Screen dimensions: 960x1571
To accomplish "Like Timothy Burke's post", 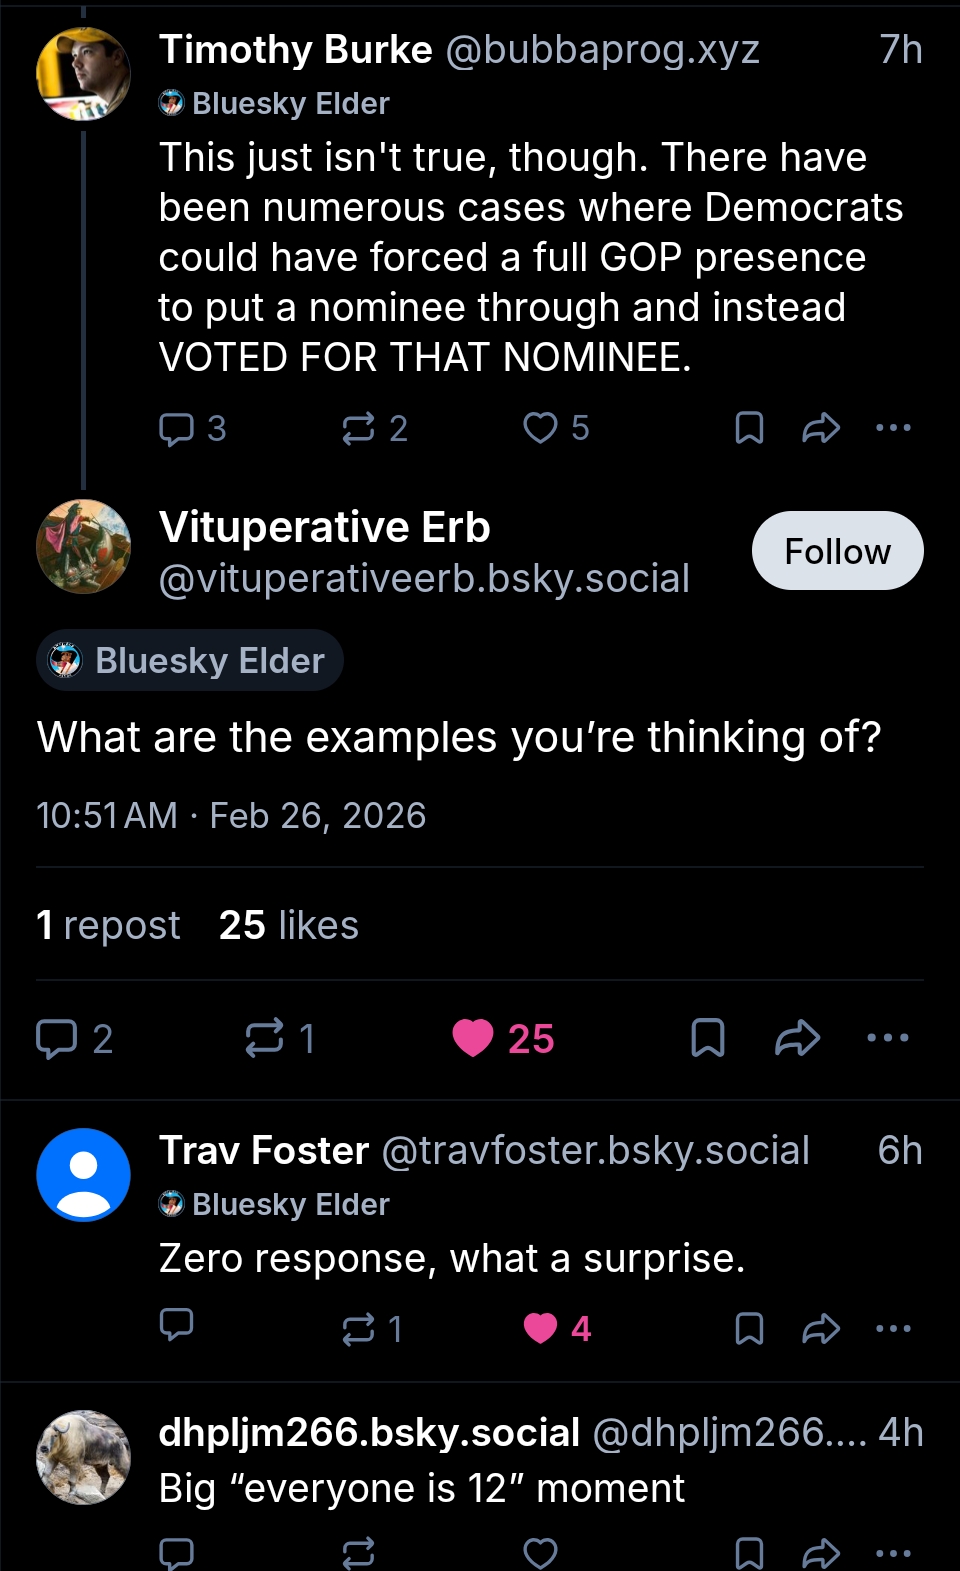I will click(x=541, y=428).
